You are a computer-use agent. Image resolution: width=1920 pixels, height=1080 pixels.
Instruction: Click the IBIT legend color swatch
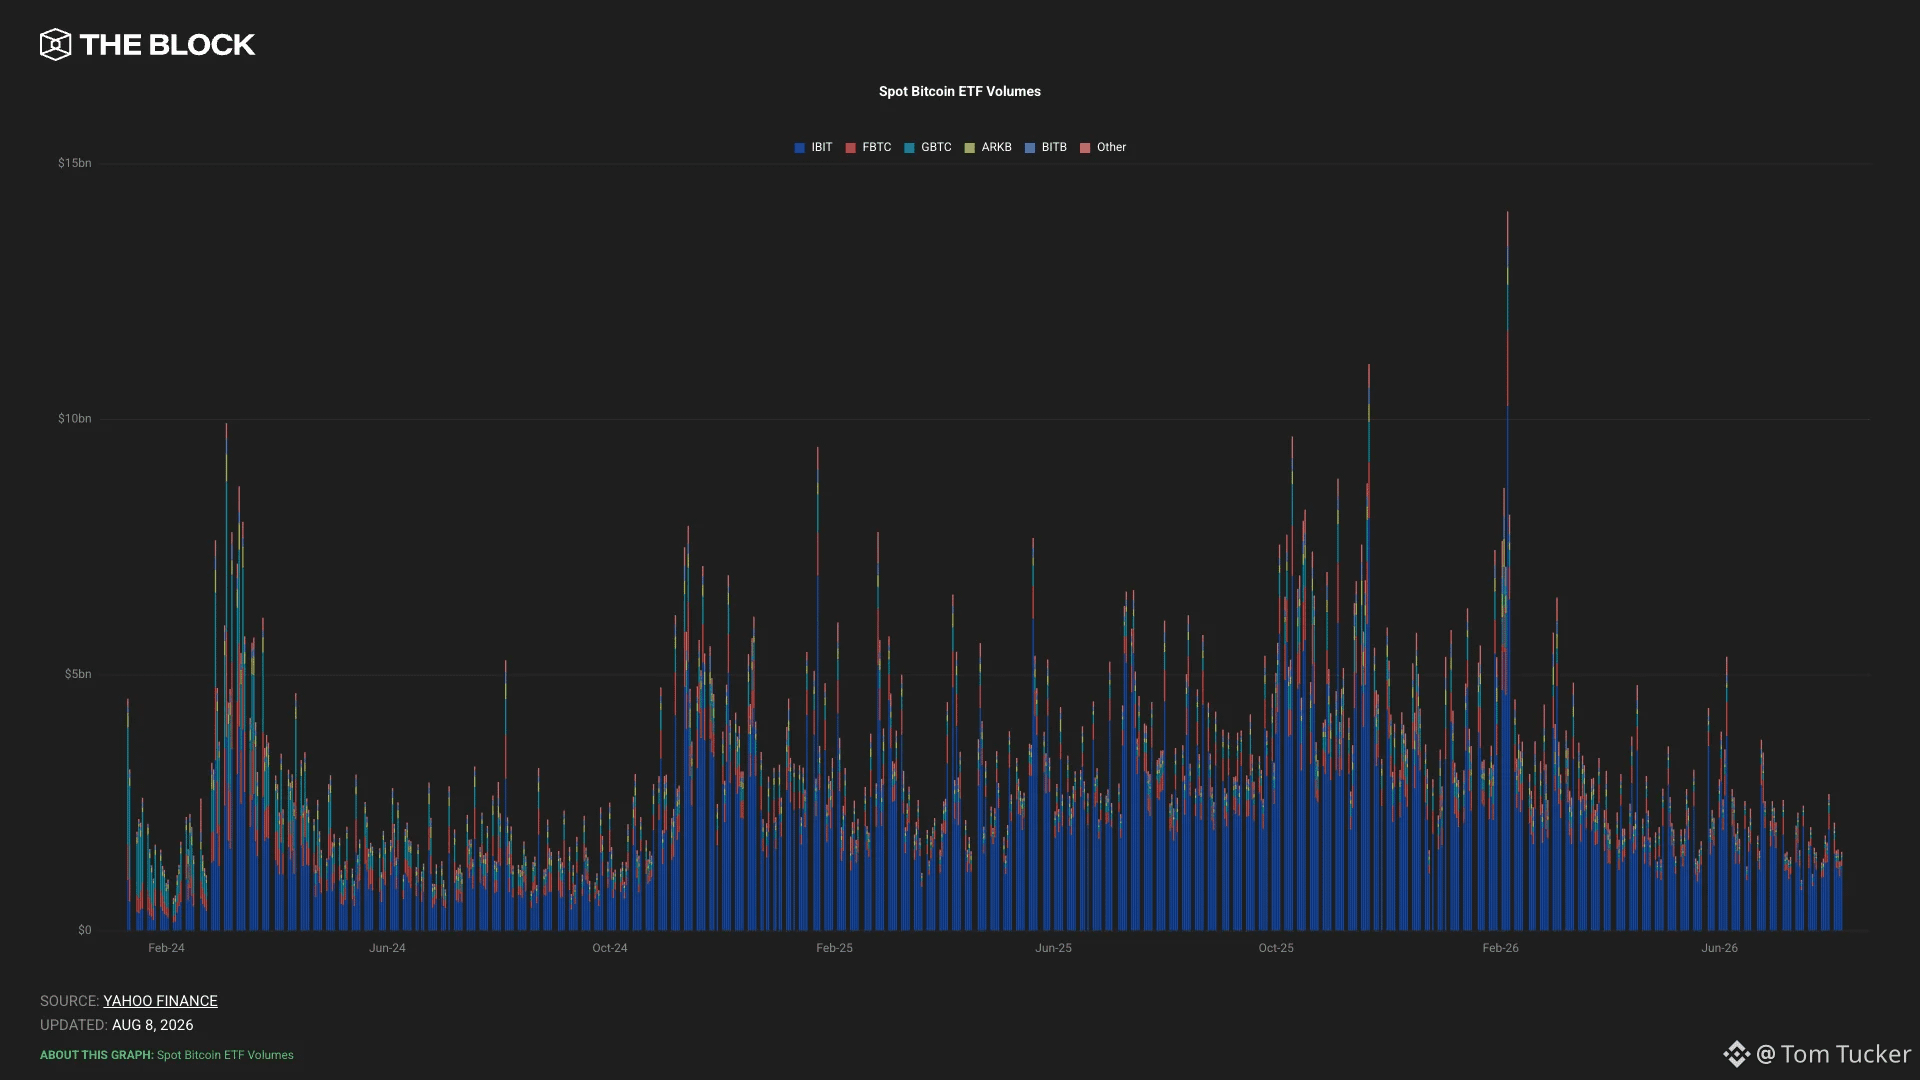(800, 148)
